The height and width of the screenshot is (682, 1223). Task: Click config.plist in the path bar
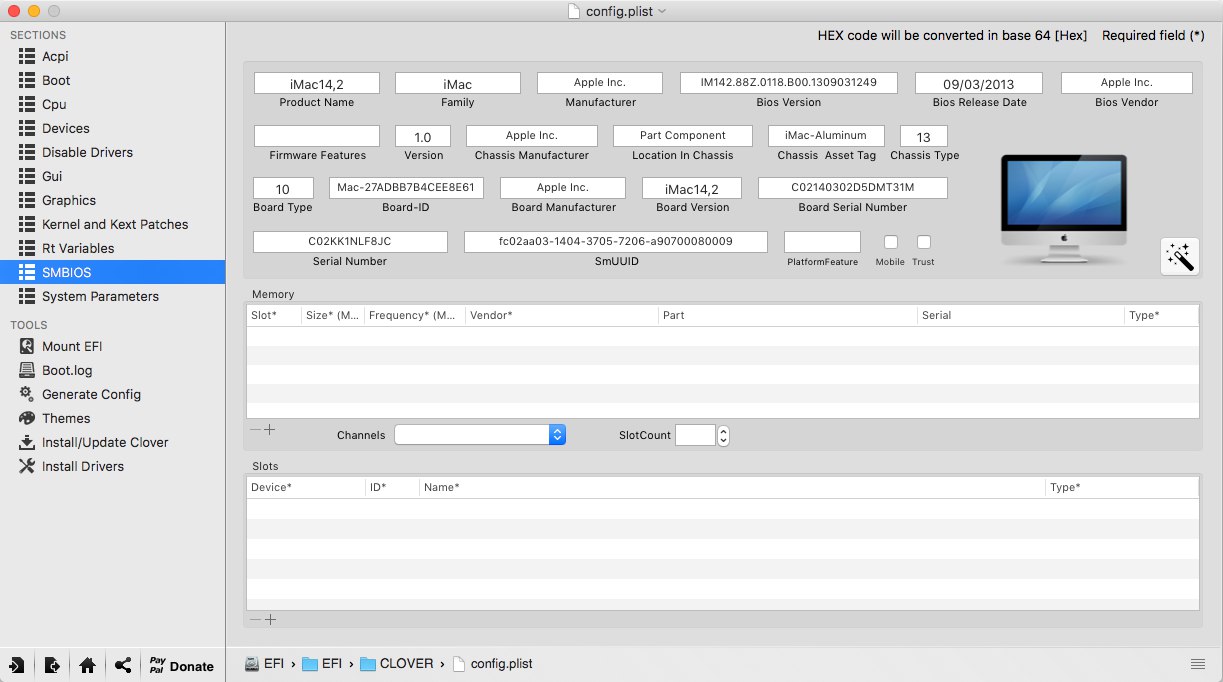click(x=492, y=664)
